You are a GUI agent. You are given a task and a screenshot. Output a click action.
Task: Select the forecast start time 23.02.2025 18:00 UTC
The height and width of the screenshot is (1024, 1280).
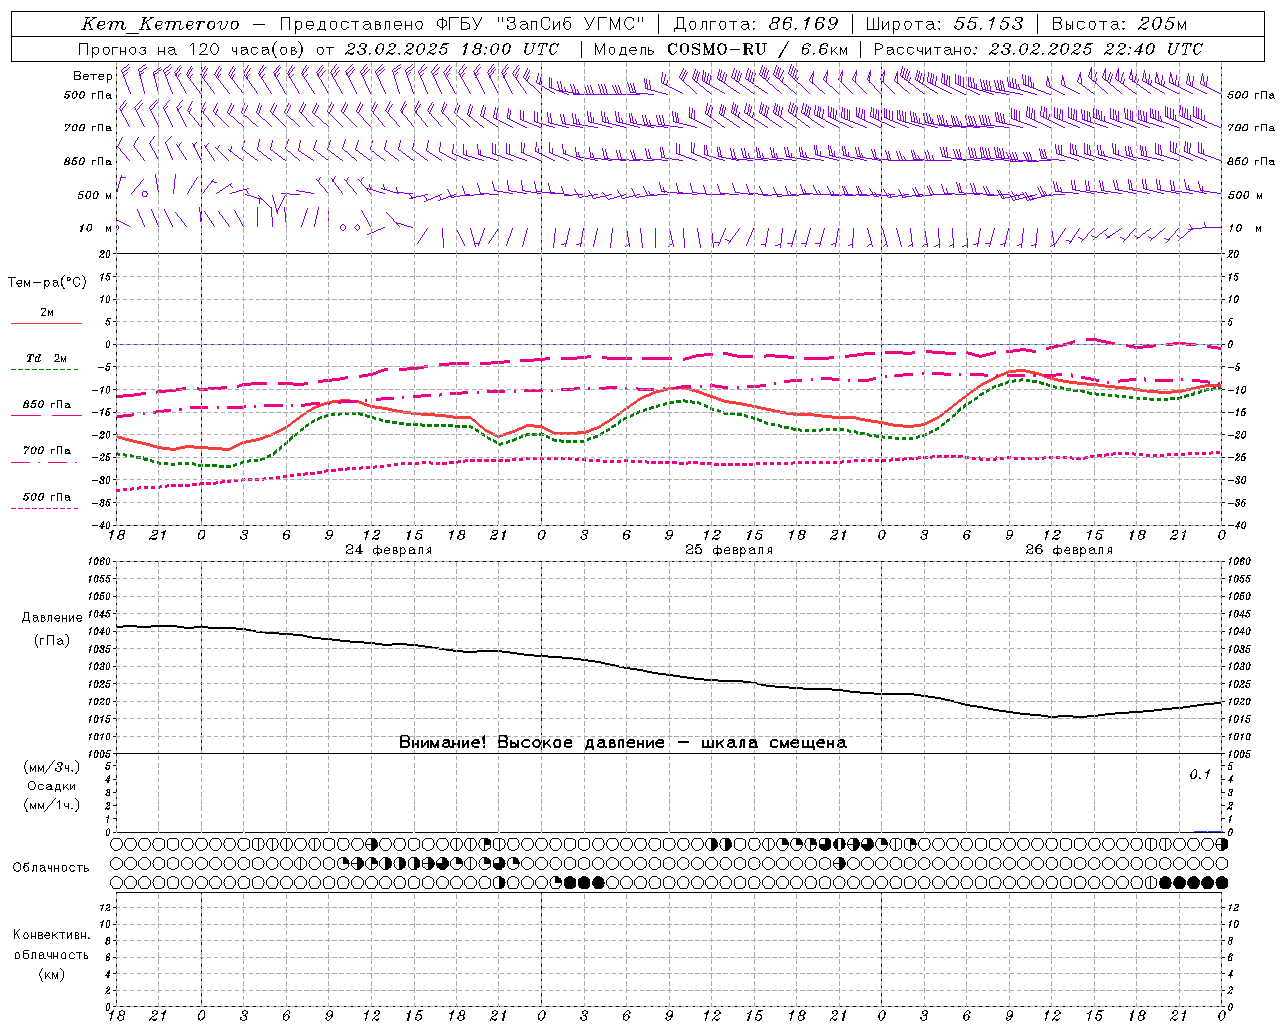(452, 49)
